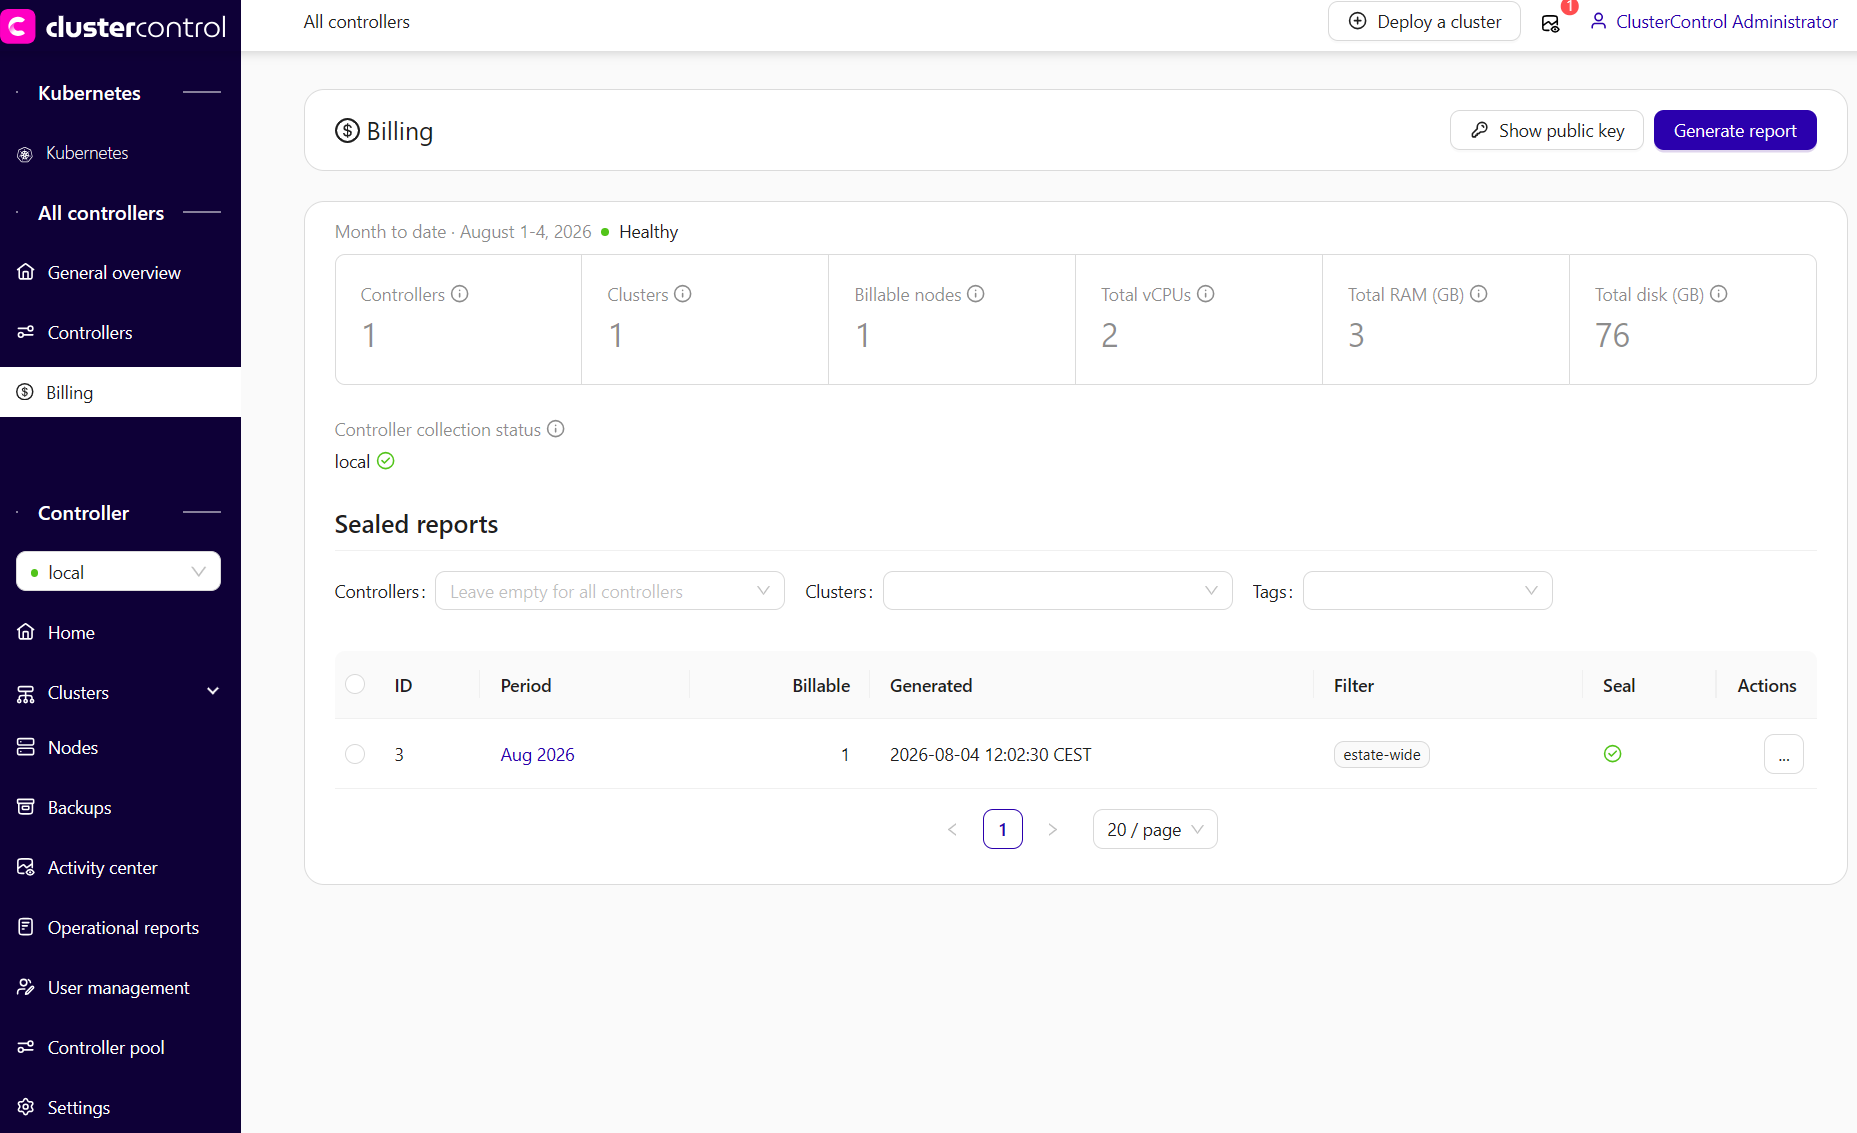Screen dimensions: 1857x1133
Task: Collapse the Kubernetes sidebar section
Action: (202, 92)
